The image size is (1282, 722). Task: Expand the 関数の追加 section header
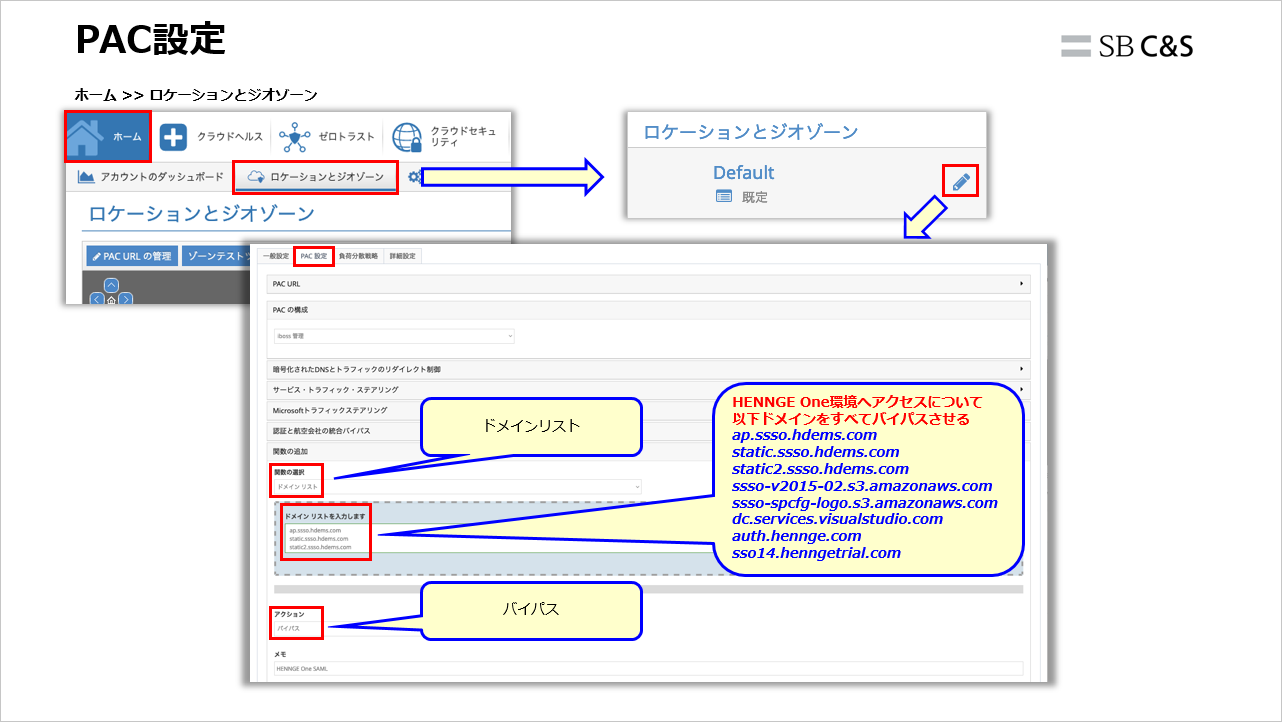coord(648,452)
